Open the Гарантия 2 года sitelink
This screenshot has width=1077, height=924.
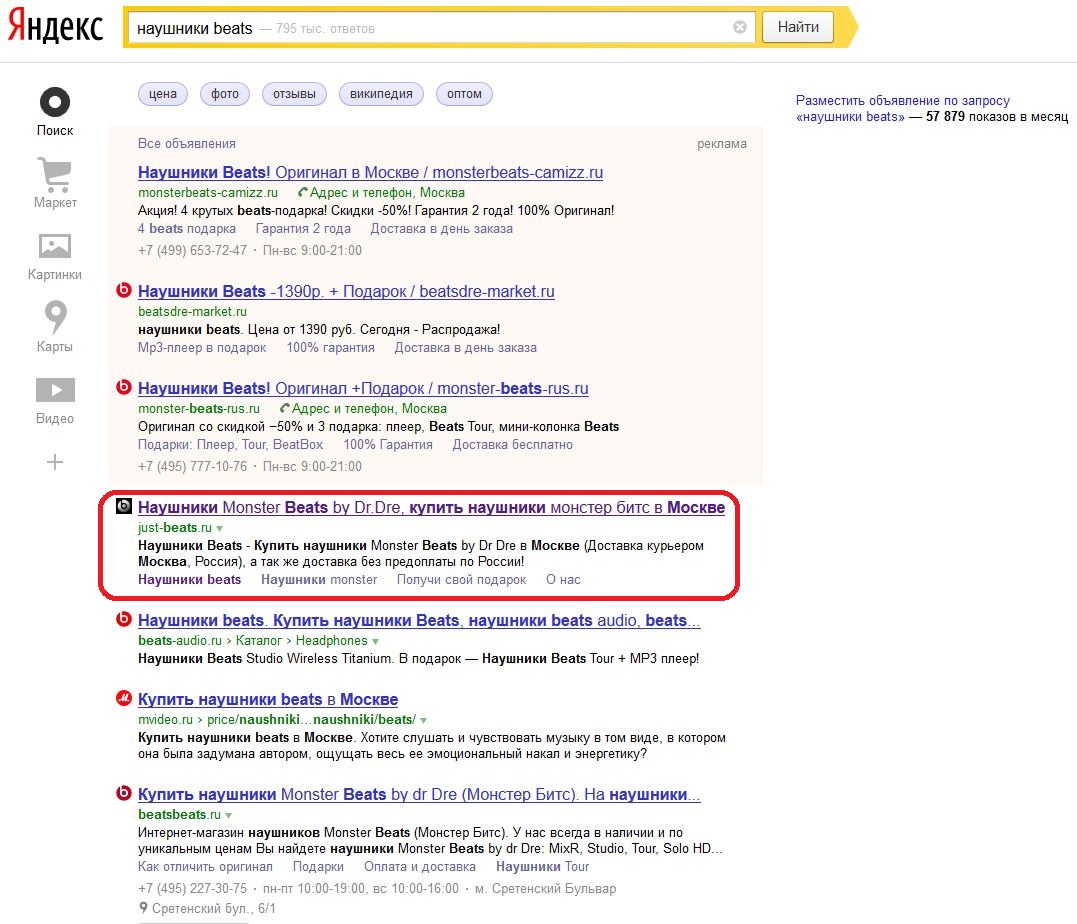[x=303, y=229]
